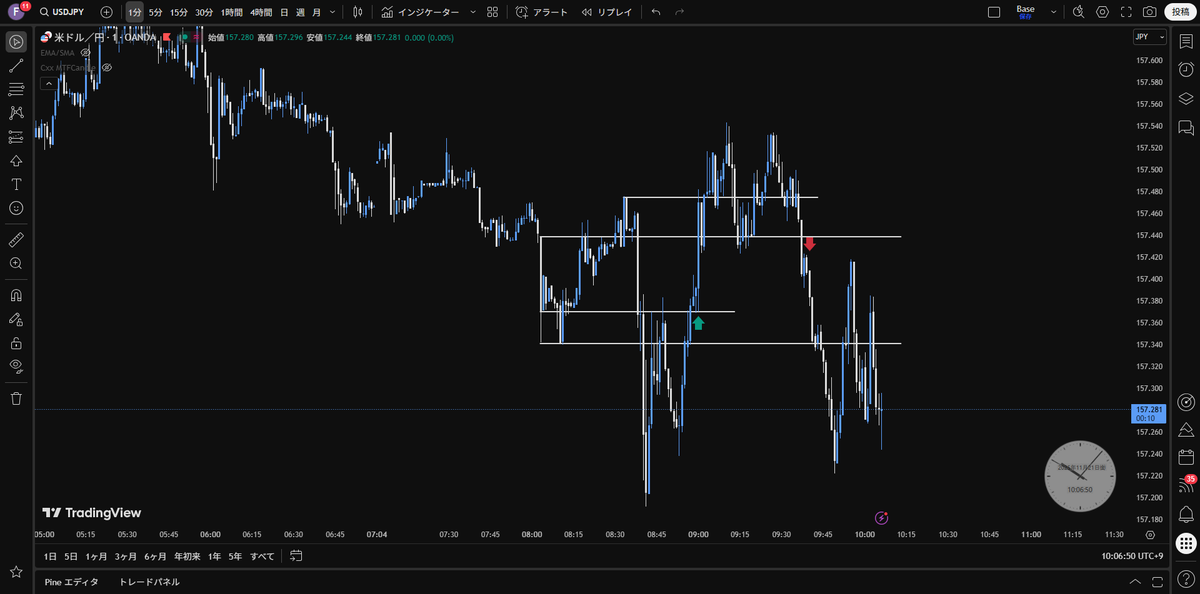Select the zoom in magnifier tool
1200x594 pixels.
pos(16,263)
